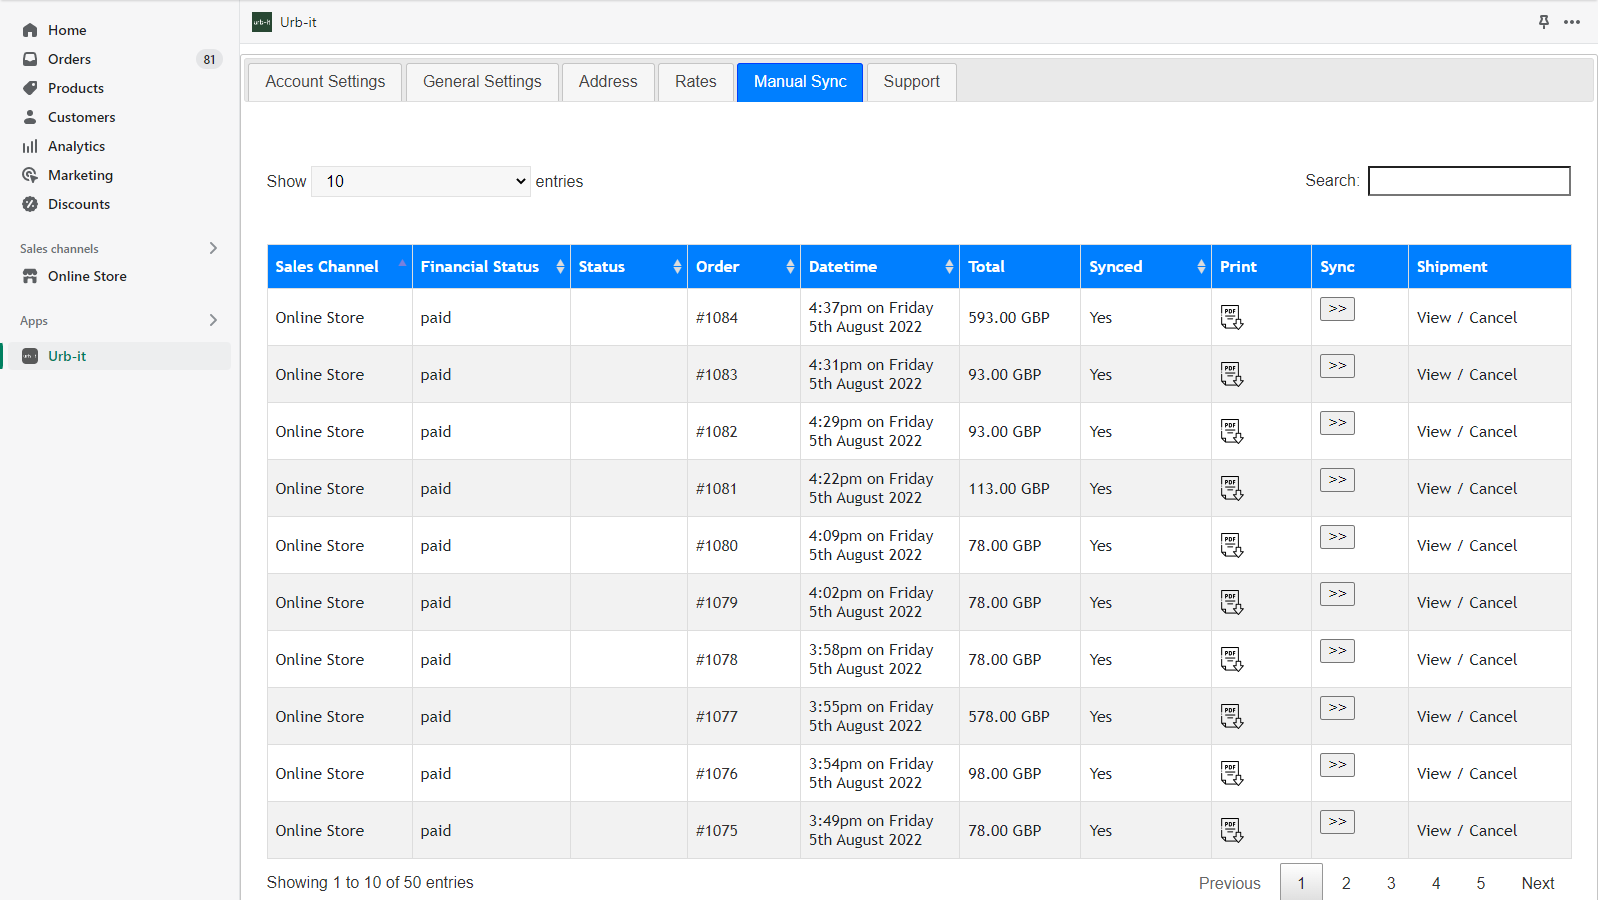The width and height of the screenshot is (1600, 900).
Task: Click View link for order #1082 shipment
Action: click(x=1433, y=432)
